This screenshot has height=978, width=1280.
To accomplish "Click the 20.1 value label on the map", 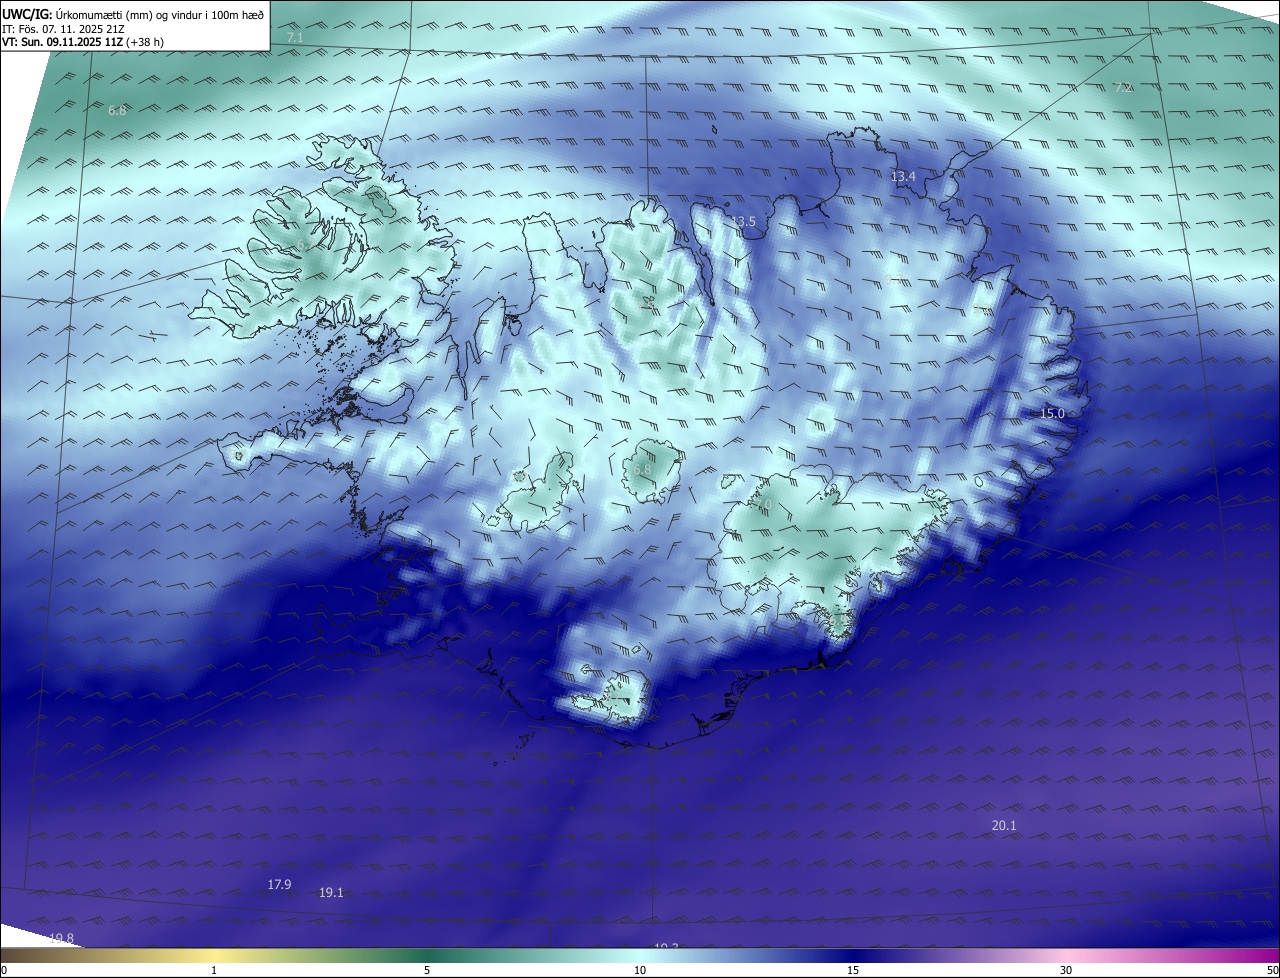I will (x=1004, y=825).
